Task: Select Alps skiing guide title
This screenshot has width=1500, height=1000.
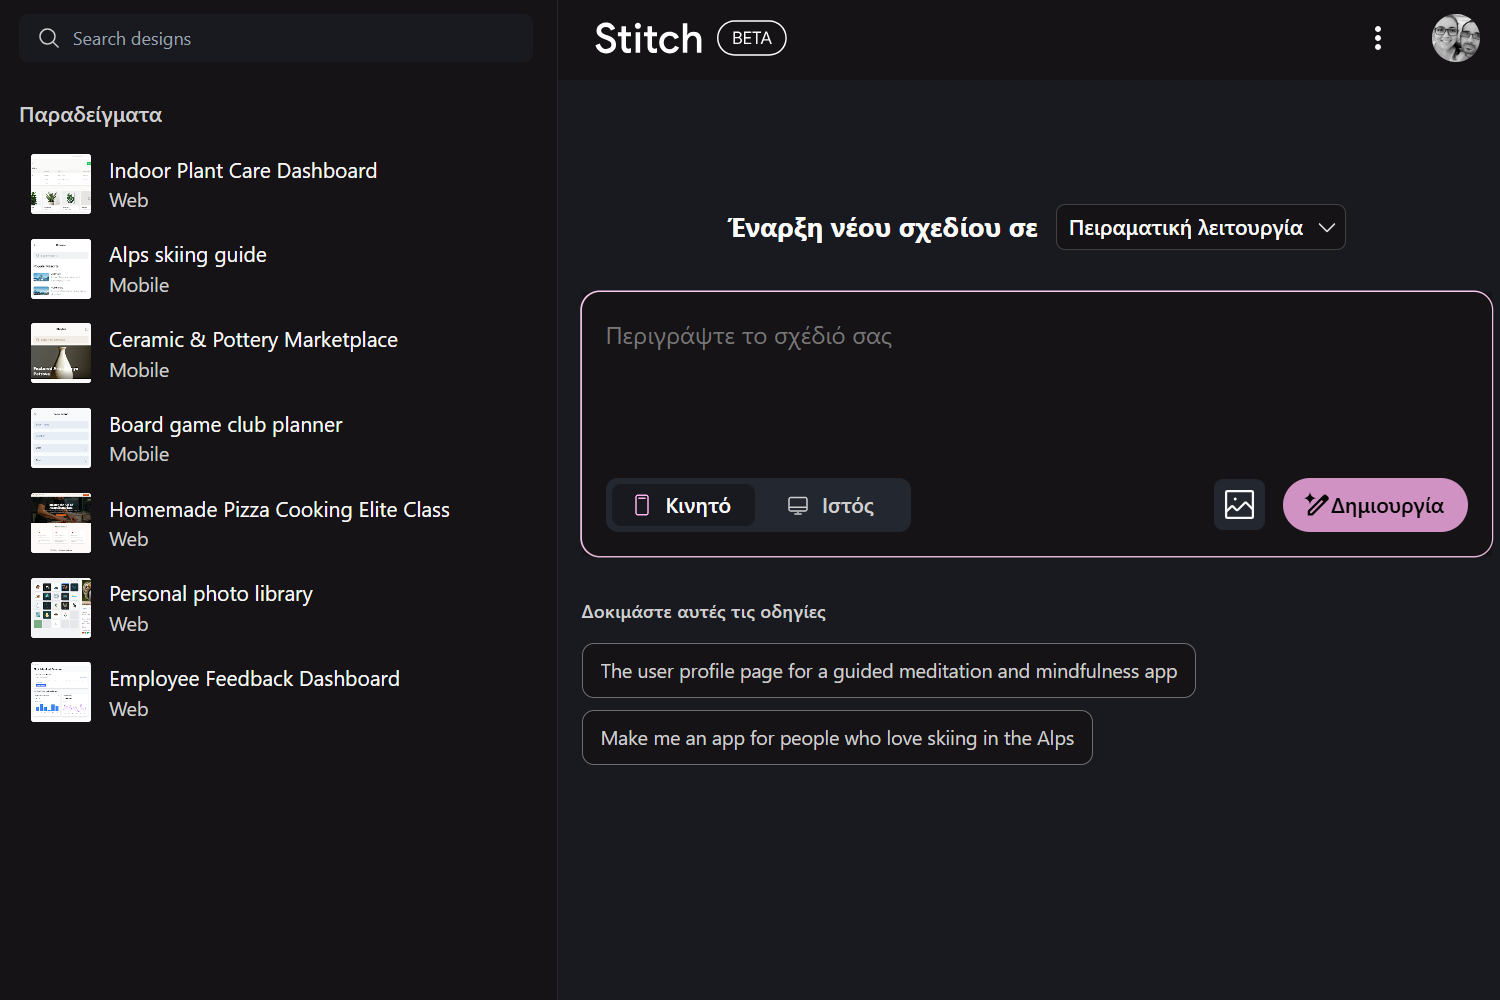Action: coord(188,255)
